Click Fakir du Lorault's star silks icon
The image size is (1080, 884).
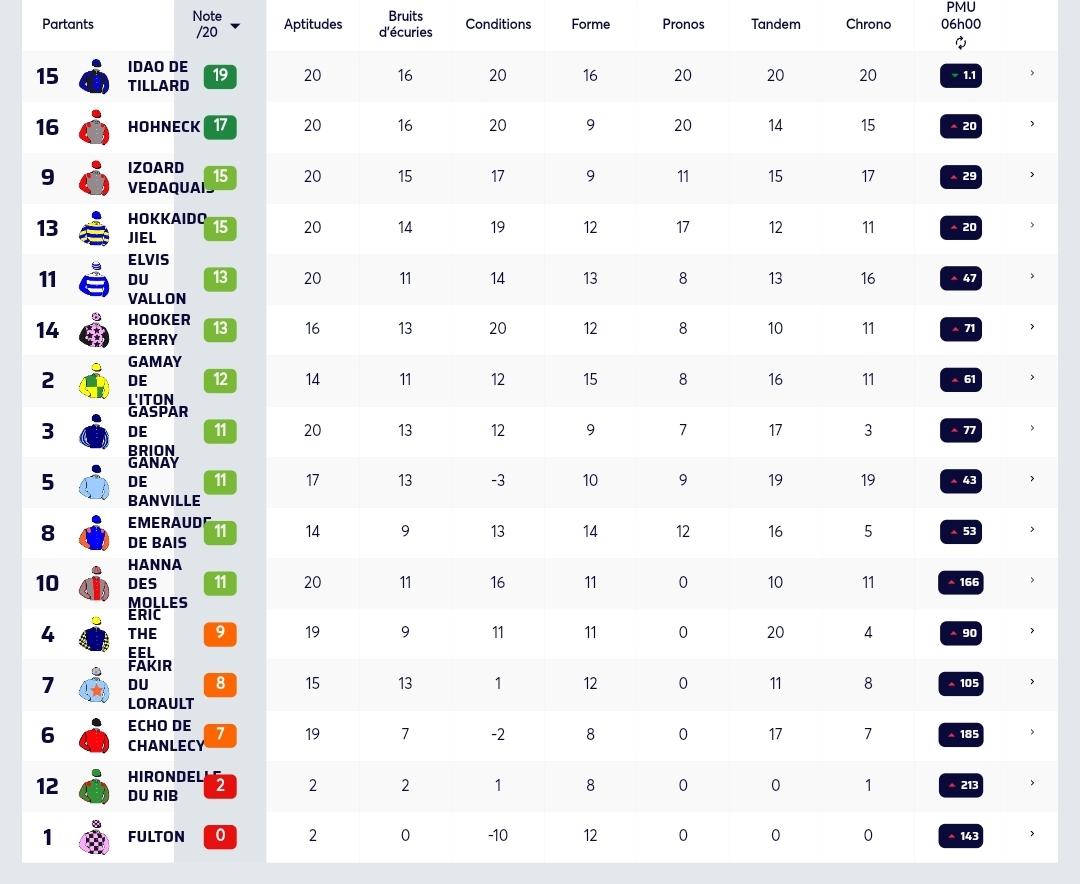point(94,685)
